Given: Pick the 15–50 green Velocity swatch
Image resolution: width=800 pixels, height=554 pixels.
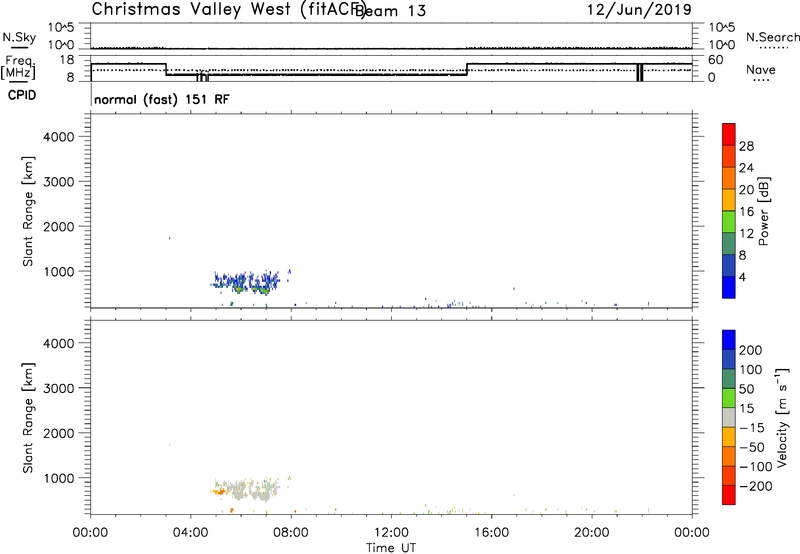Looking at the screenshot, I should (729, 398).
